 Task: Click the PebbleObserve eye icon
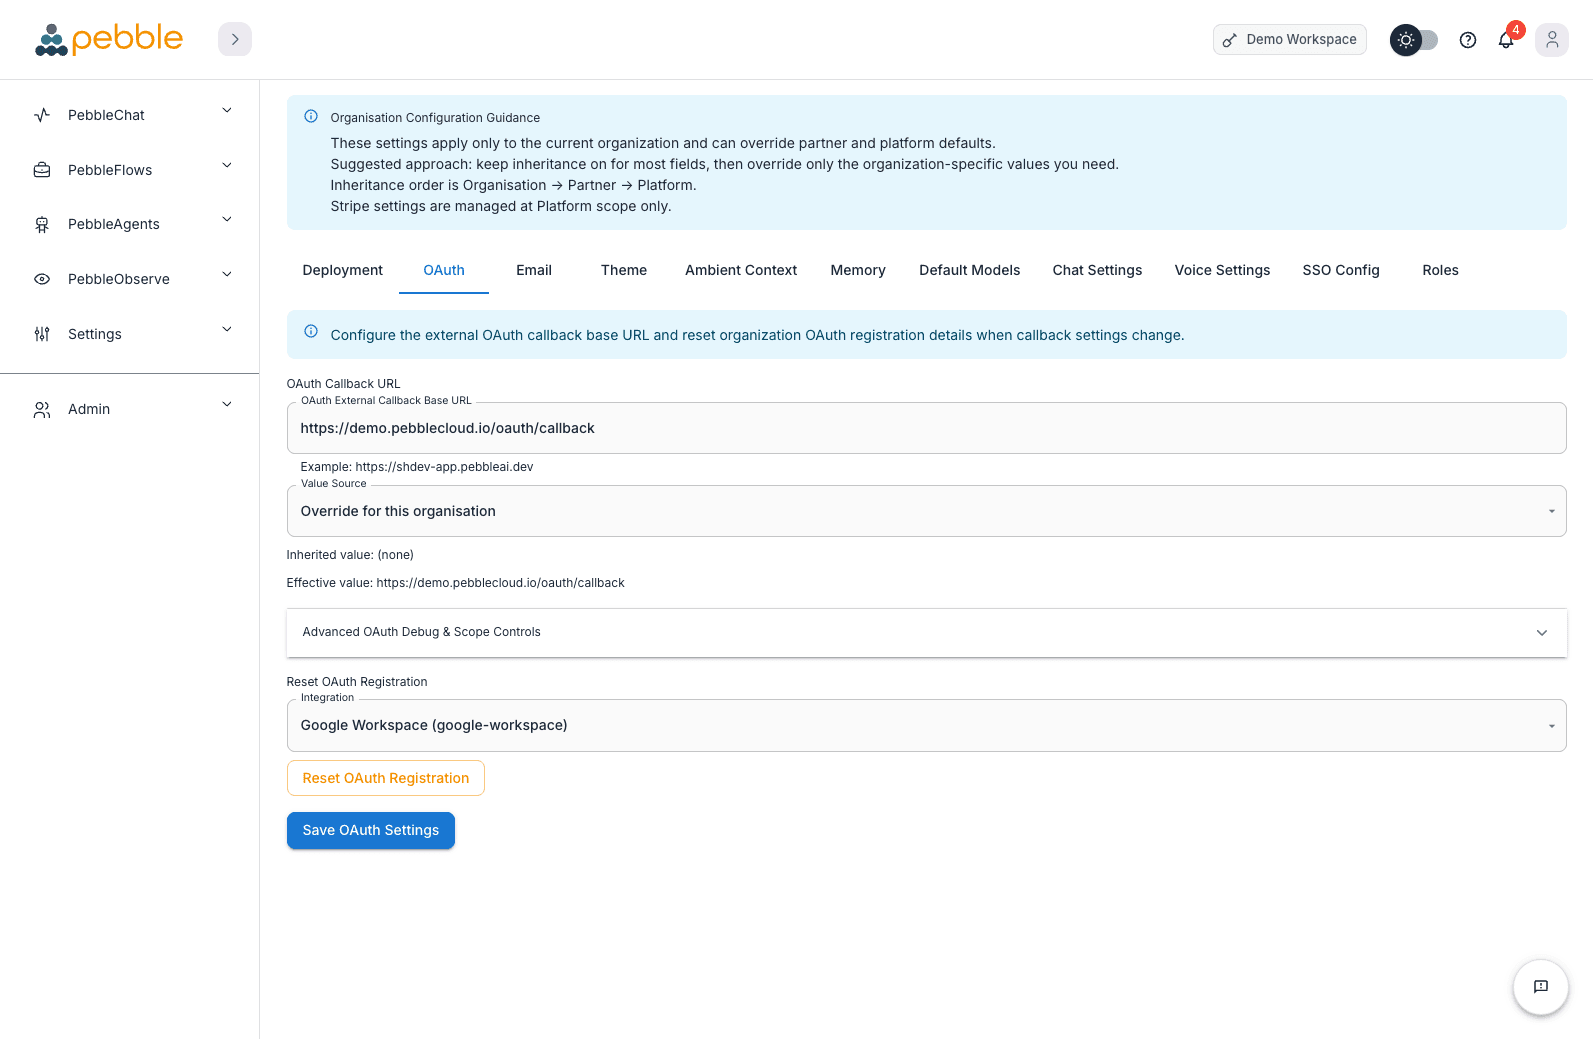pos(41,278)
